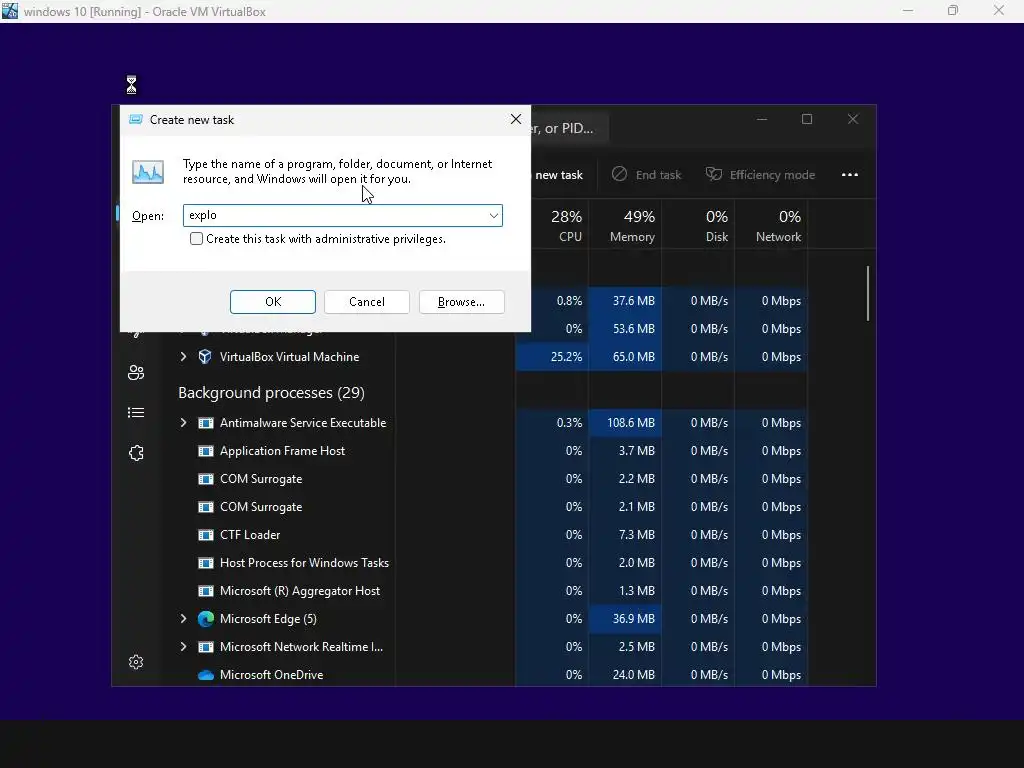This screenshot has height=768, width=1024.
Task: Select the Background processes (29) heading
Action: point(272,392)
